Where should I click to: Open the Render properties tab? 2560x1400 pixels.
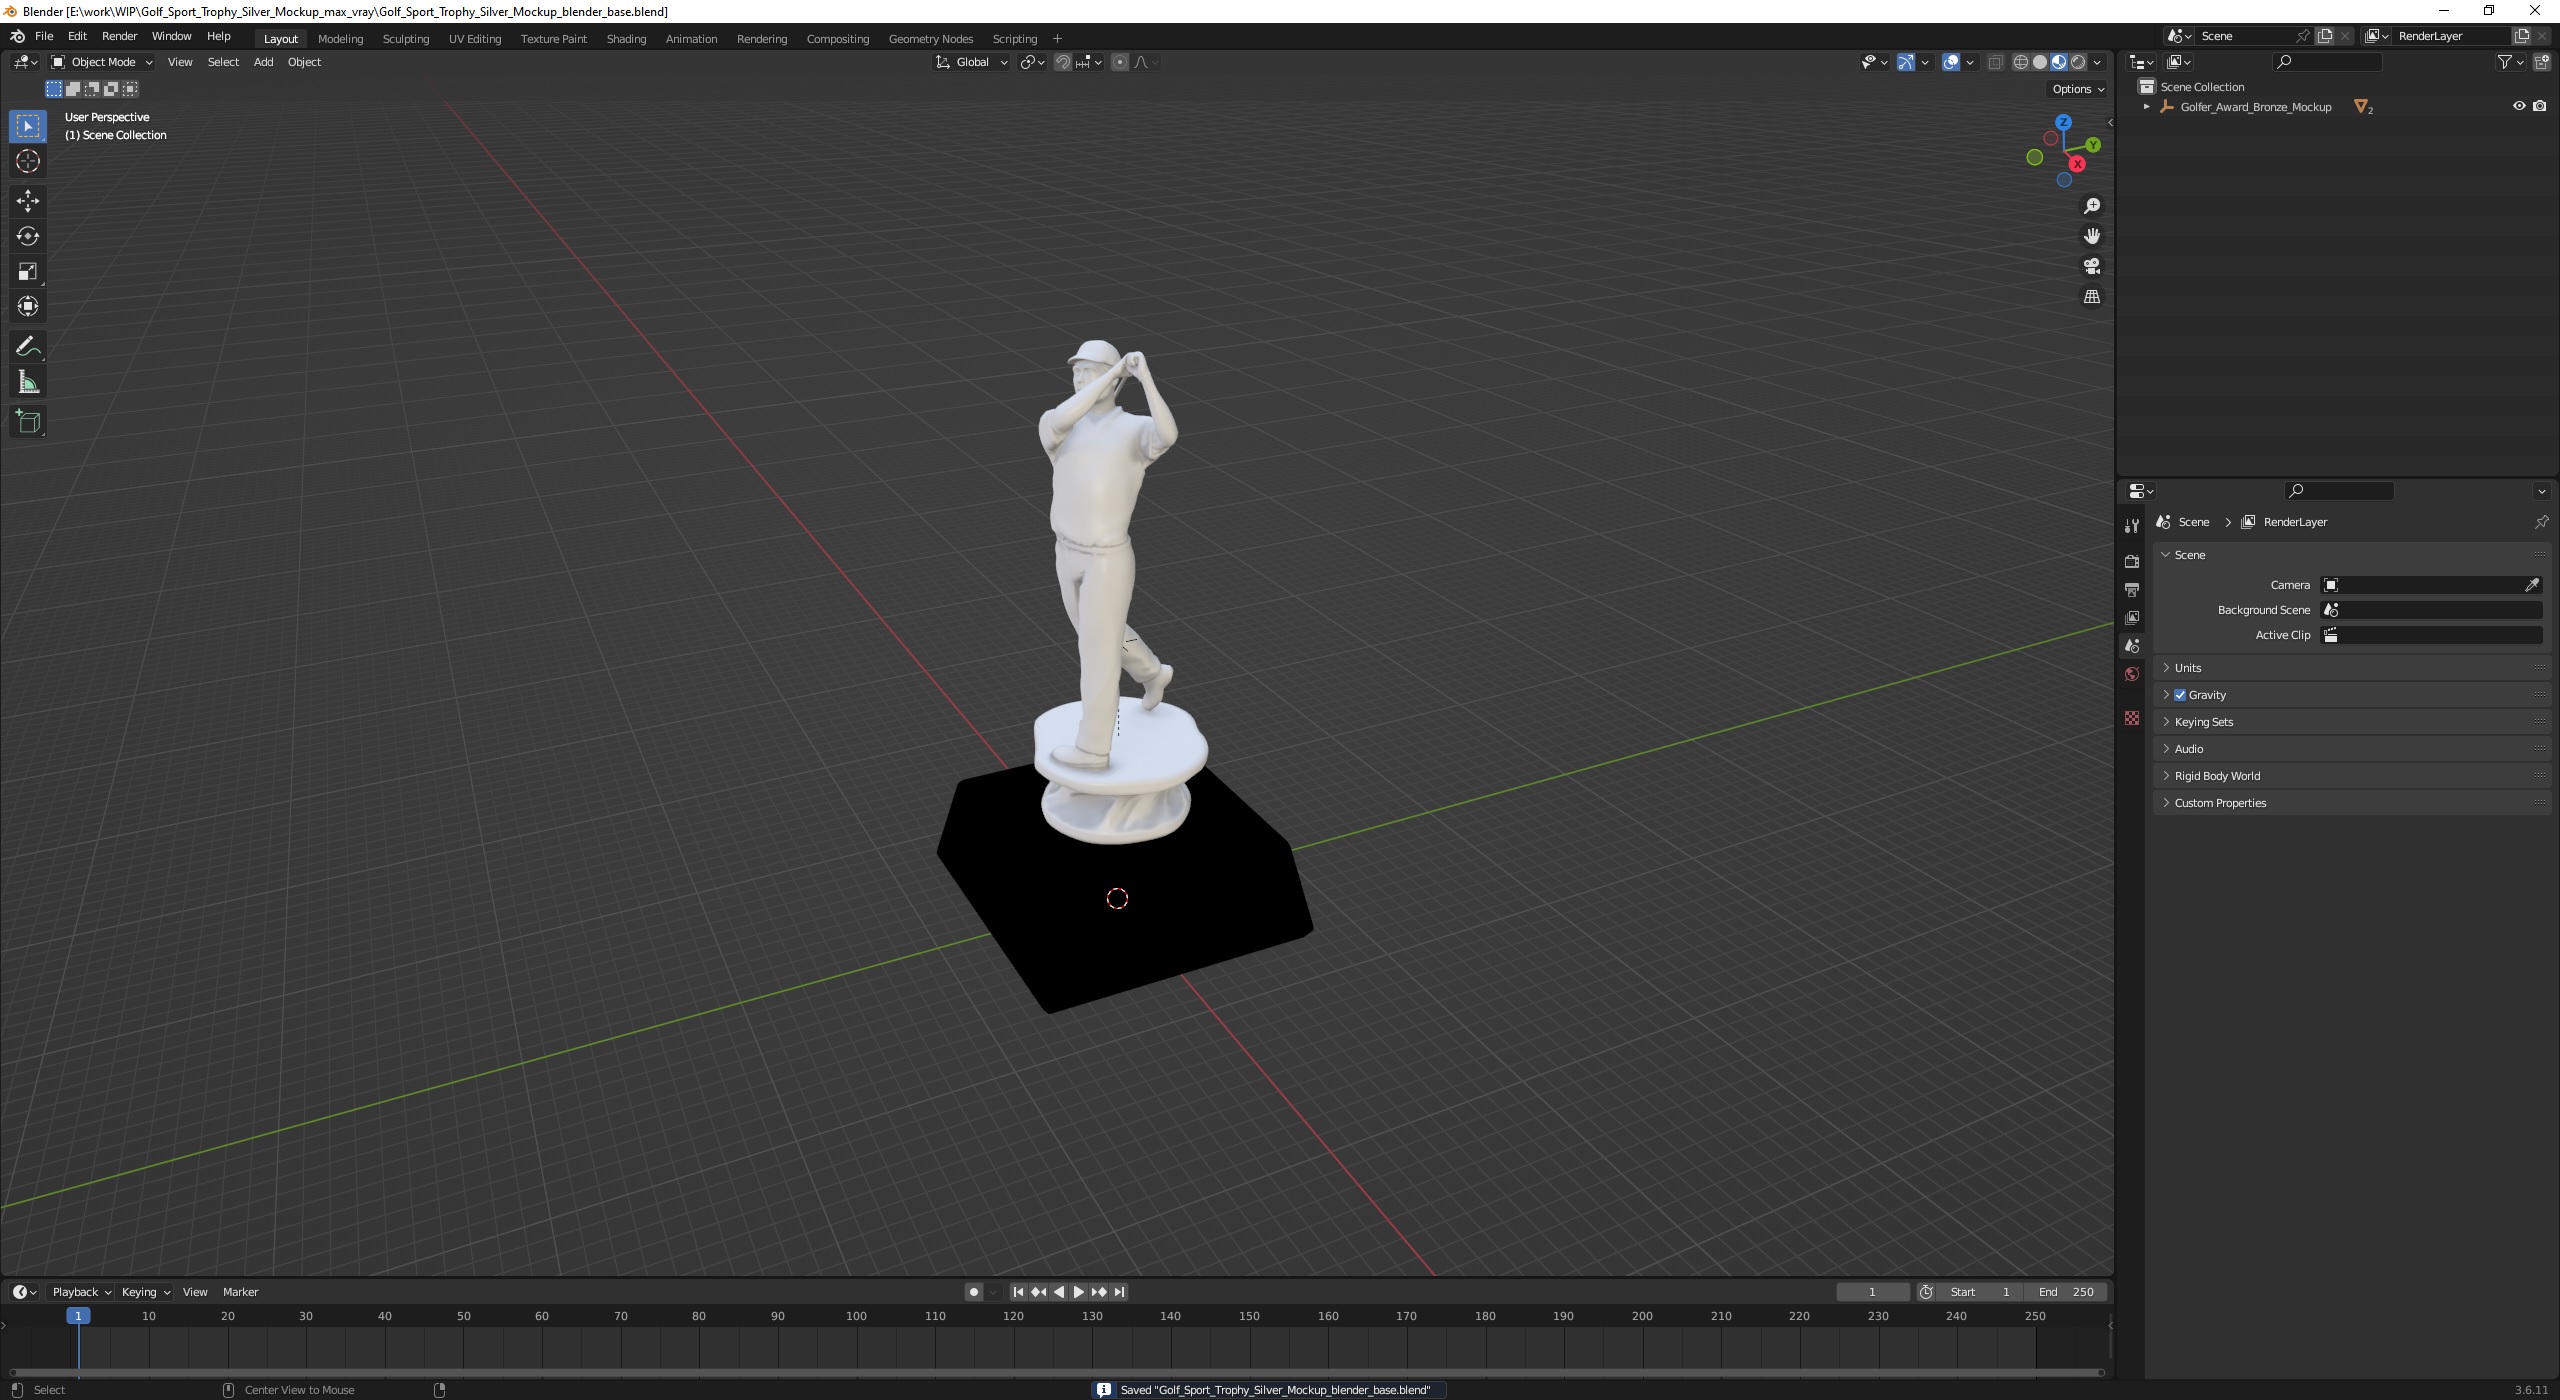2131,561
